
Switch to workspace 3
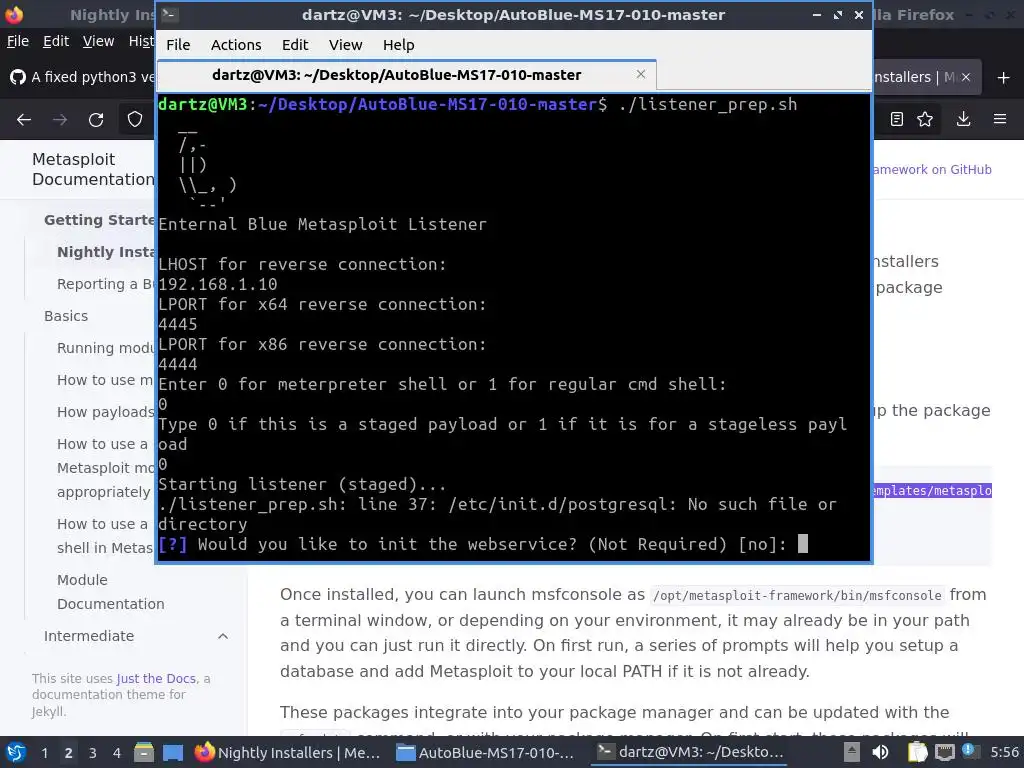93,752
